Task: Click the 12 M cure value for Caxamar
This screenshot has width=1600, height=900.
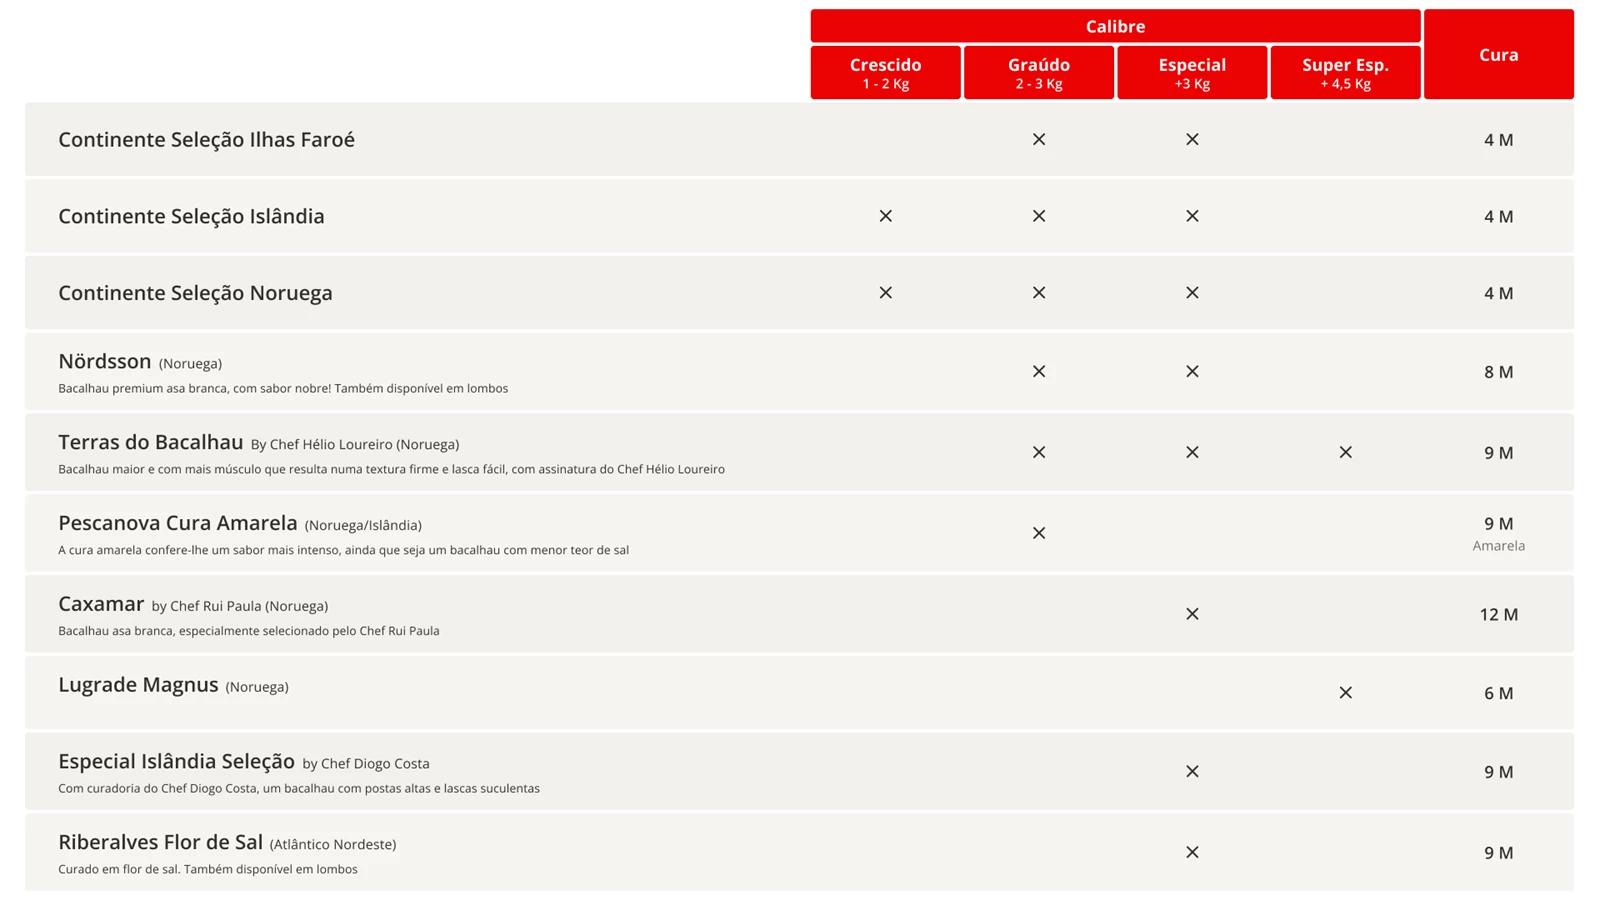Action: coord(1498,615)
